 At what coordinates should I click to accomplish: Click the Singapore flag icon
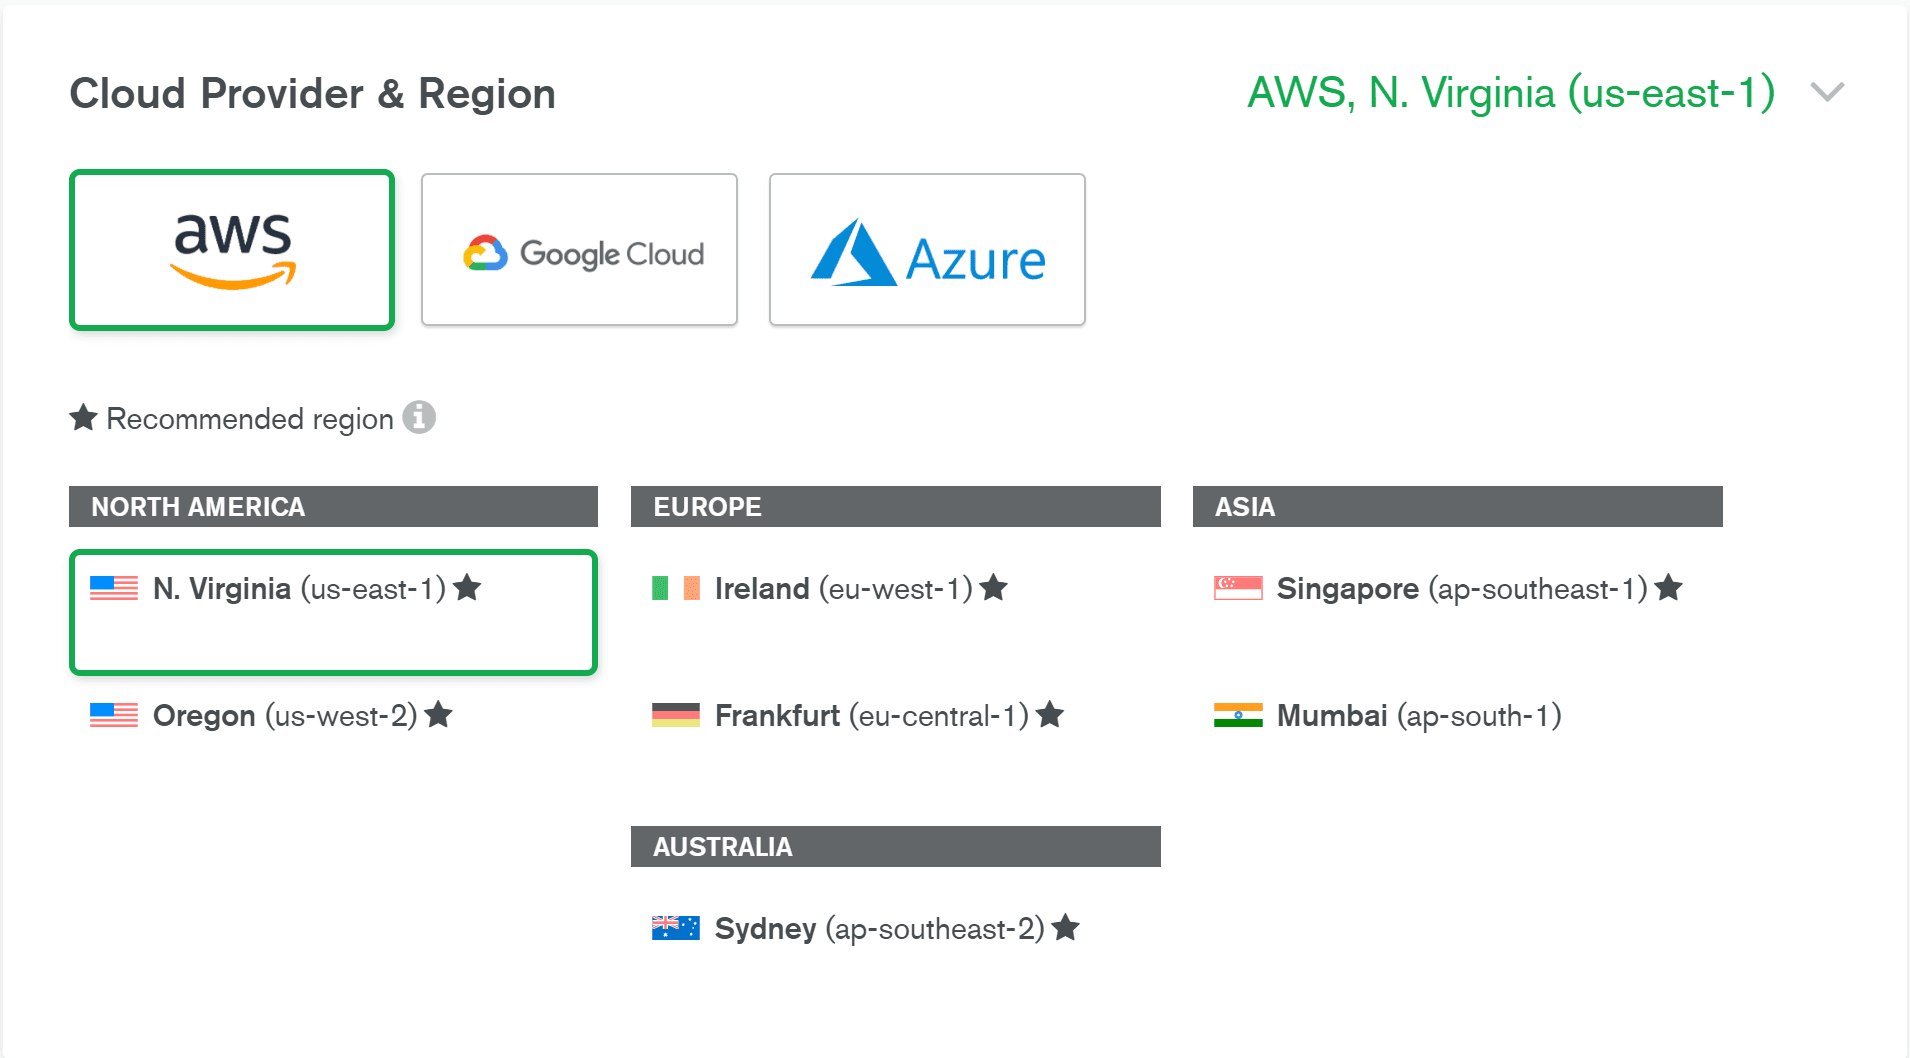point(1237,588)
